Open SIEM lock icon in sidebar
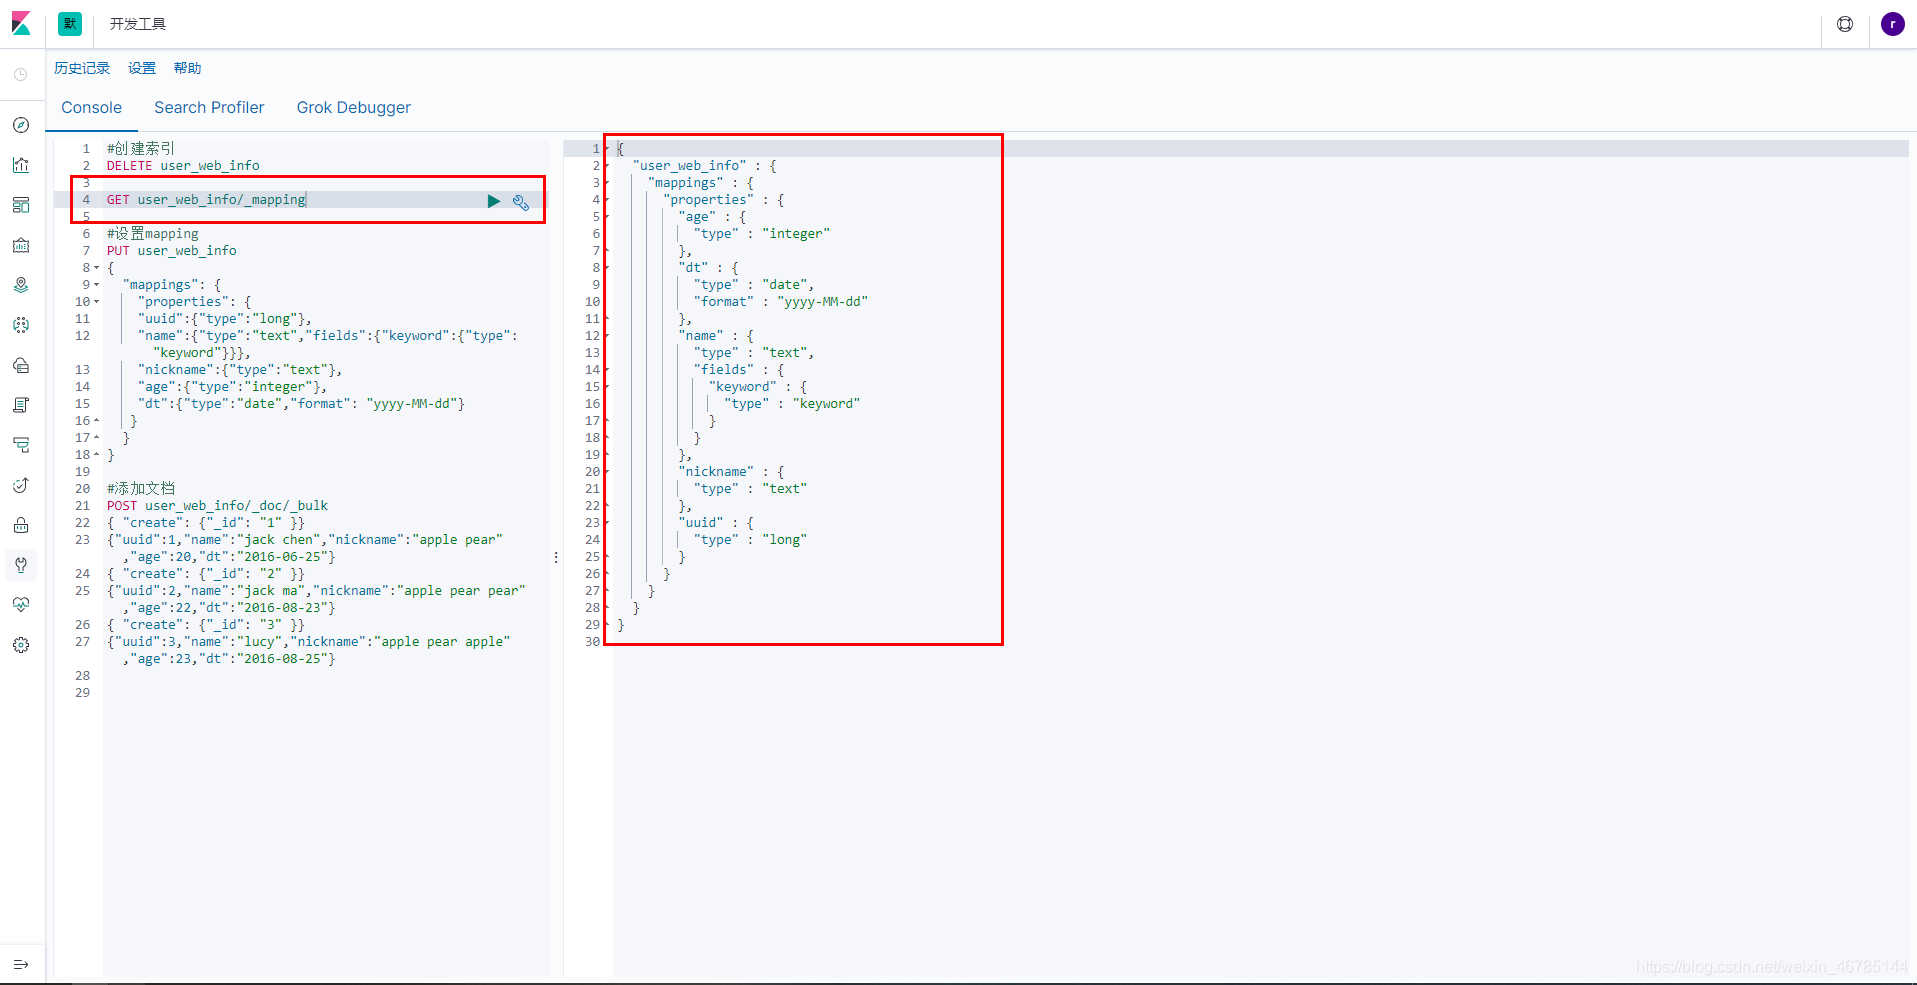This screenshot has height=985, width=1917. click(21, 525)
